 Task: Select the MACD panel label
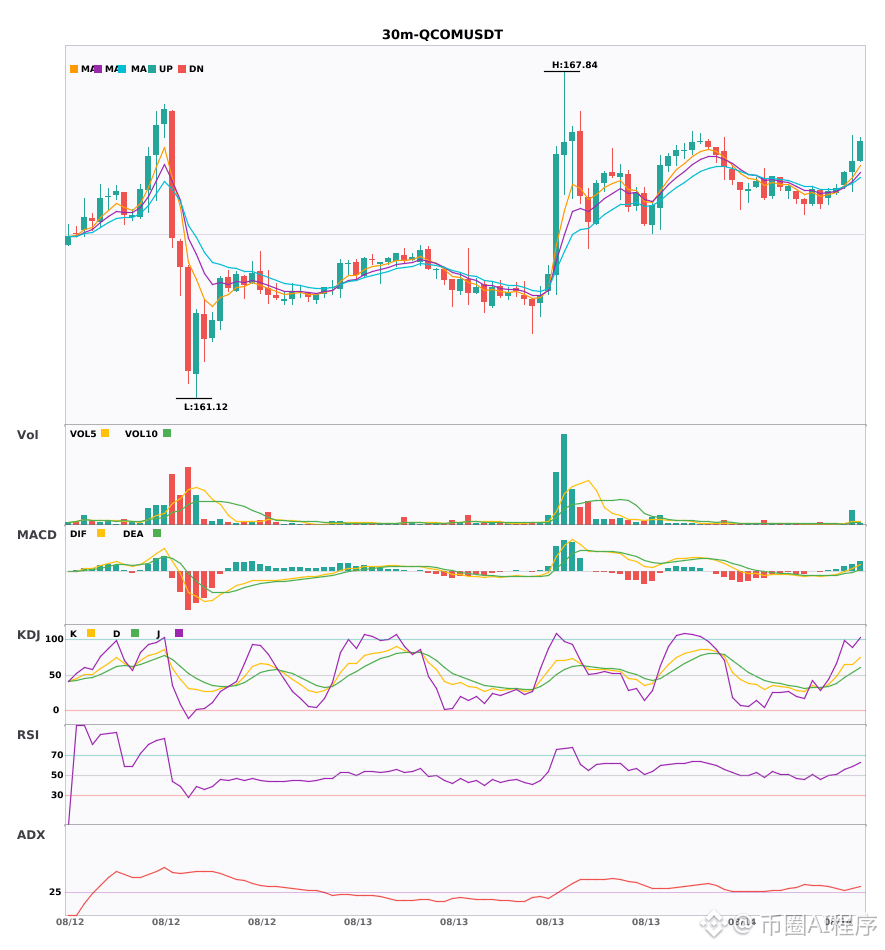(36, 535)
